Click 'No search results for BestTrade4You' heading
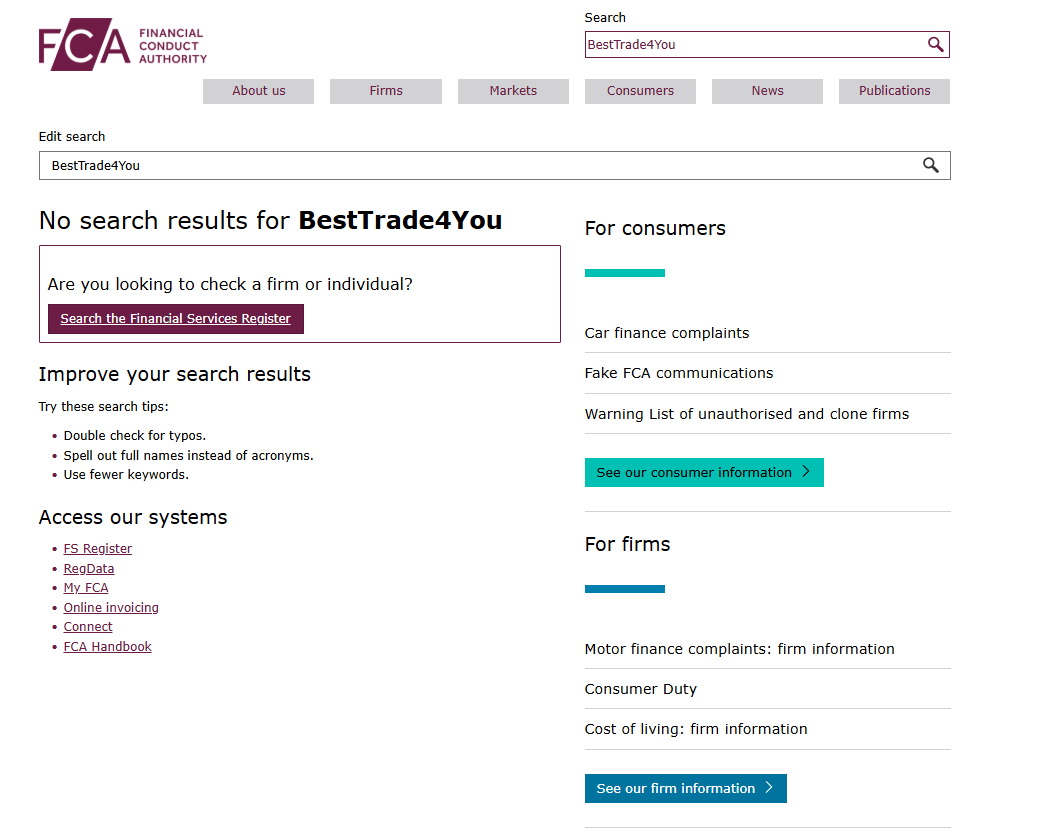Viewport: 1062px width, 835px height. 270,221
